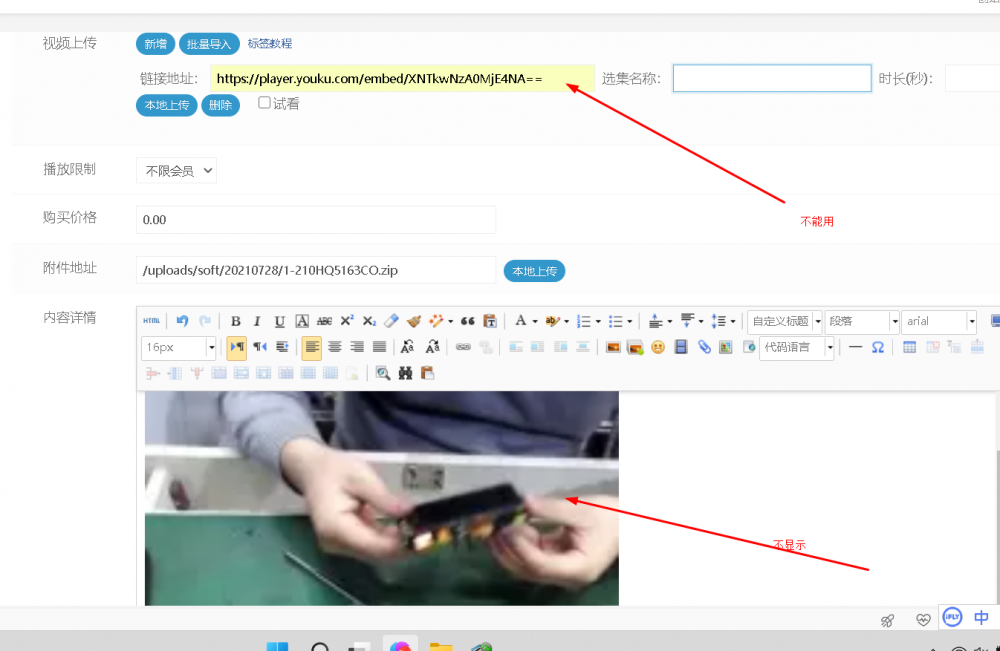Expand the line spacing options arrow

point(733,321)
